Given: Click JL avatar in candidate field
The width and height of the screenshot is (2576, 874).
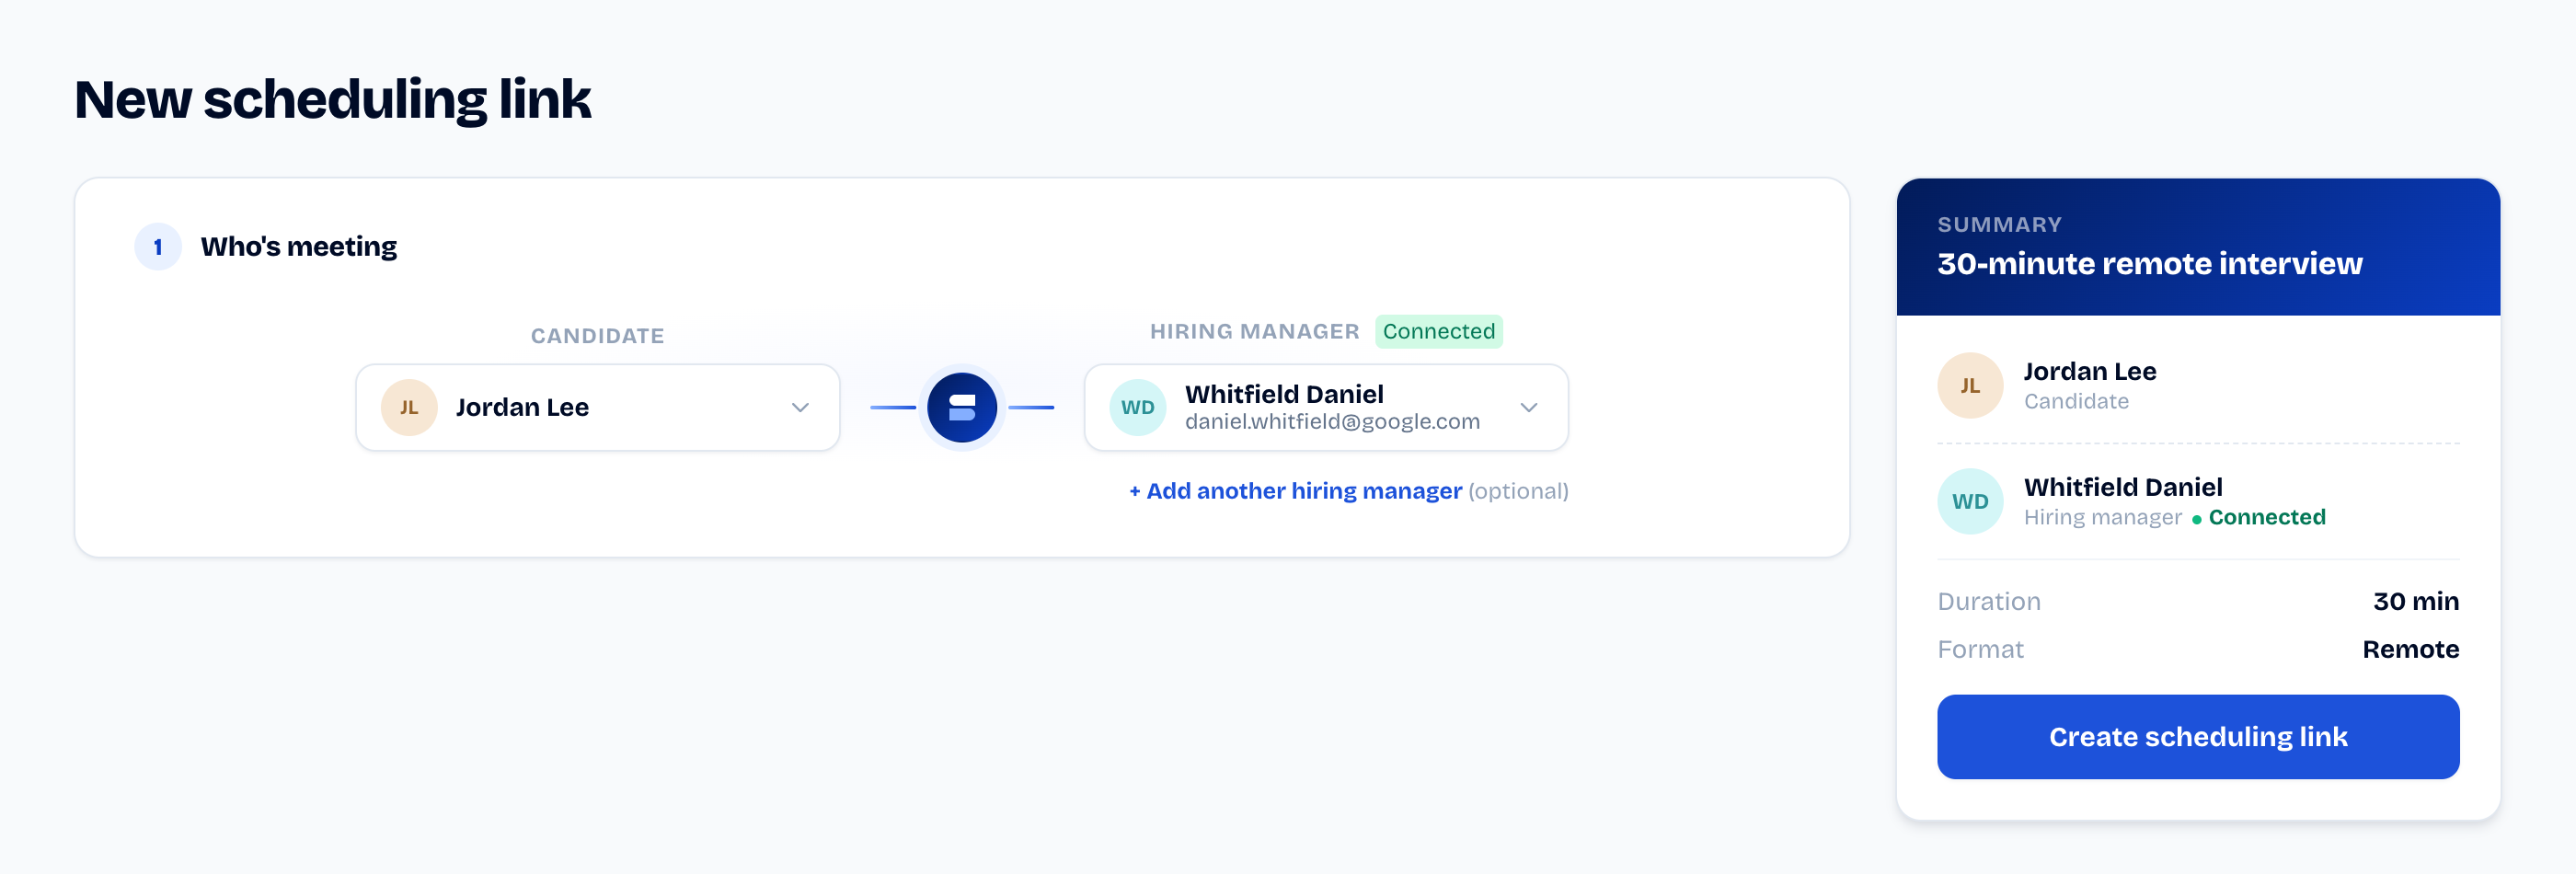Looking at the screenshot, I should coord(409,407).
